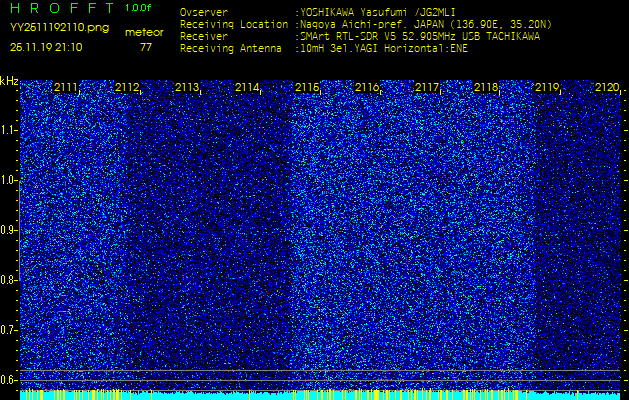
Task: Click the date stamp 25.11.19 21:10
Action: [x=46, y=47]
